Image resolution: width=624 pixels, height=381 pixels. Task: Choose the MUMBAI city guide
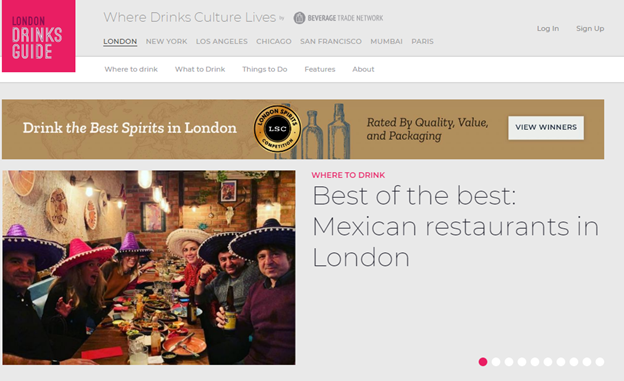386,41
